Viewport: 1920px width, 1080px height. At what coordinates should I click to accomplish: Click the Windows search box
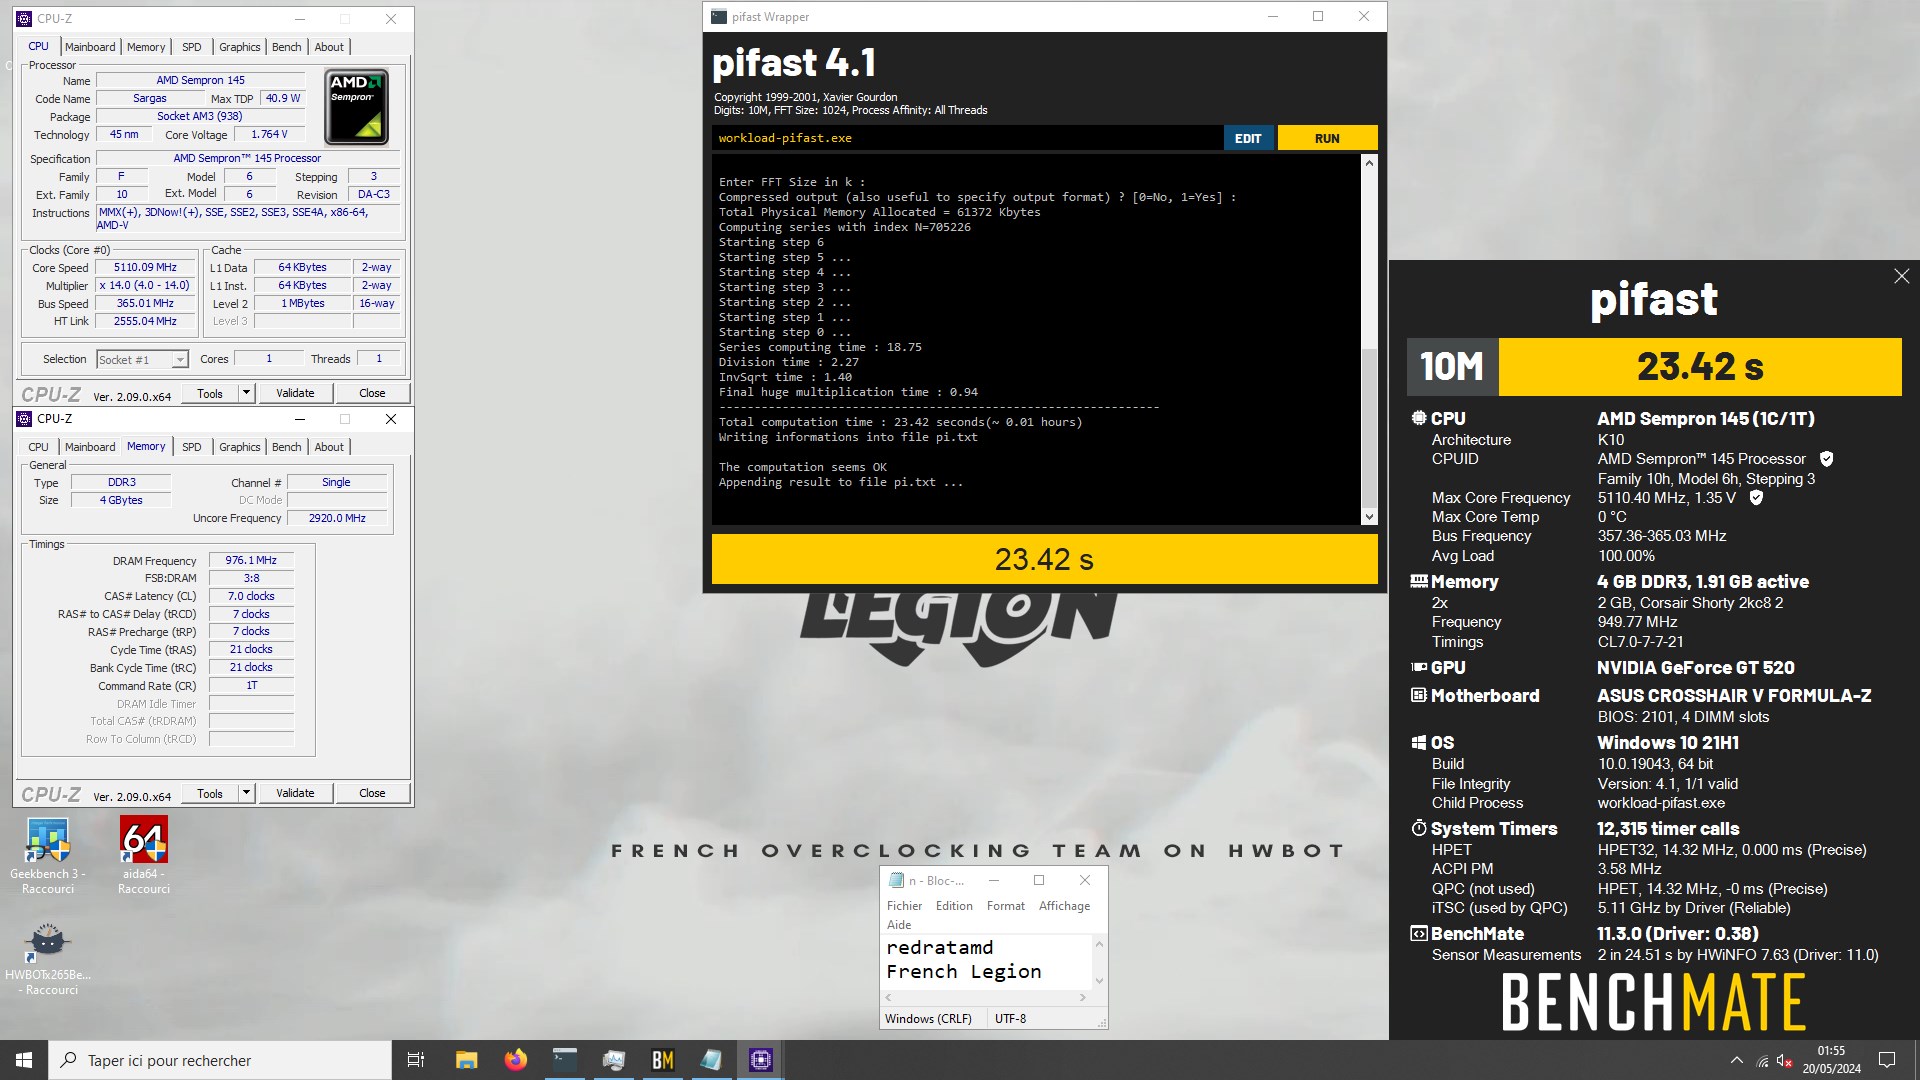(220, 1060)
